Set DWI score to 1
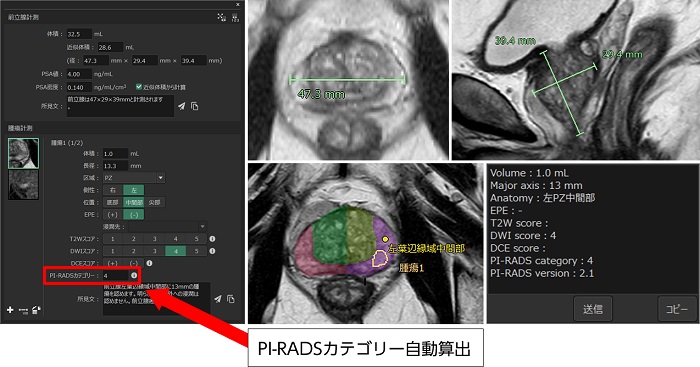Image resolution: width=700 pixels, height=367 pixels. tap(113, 251)
